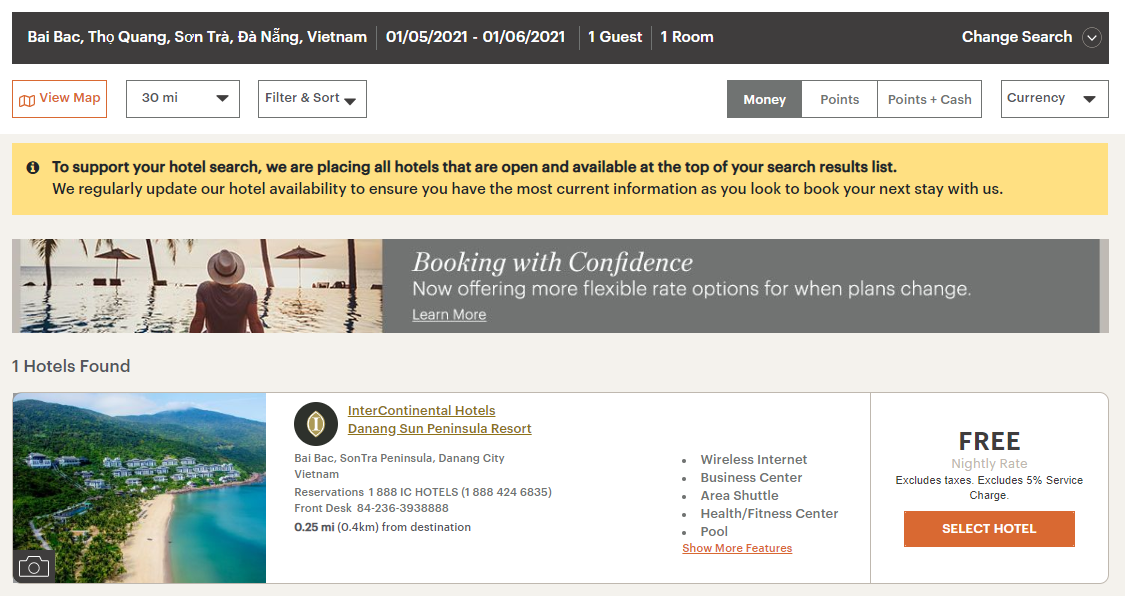1125x596 pixels.
Task: Click the 1 Hotels Found heading
Action: (71, 366)
